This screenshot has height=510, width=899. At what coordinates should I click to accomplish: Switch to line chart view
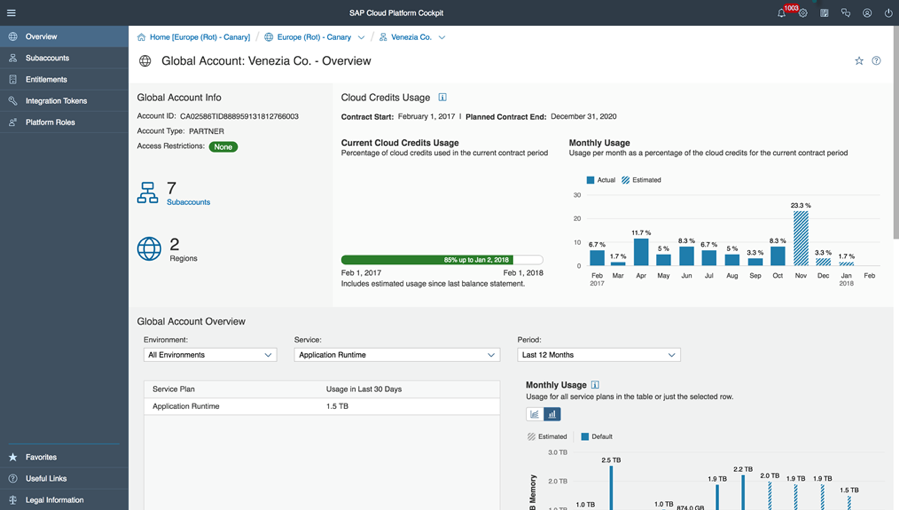tap(534, 414)
